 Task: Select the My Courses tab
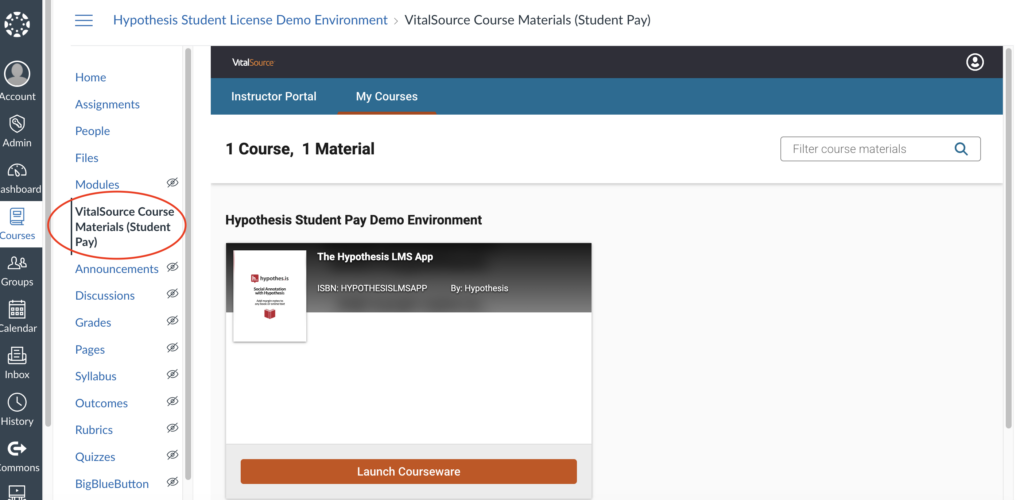coord(387,97)
